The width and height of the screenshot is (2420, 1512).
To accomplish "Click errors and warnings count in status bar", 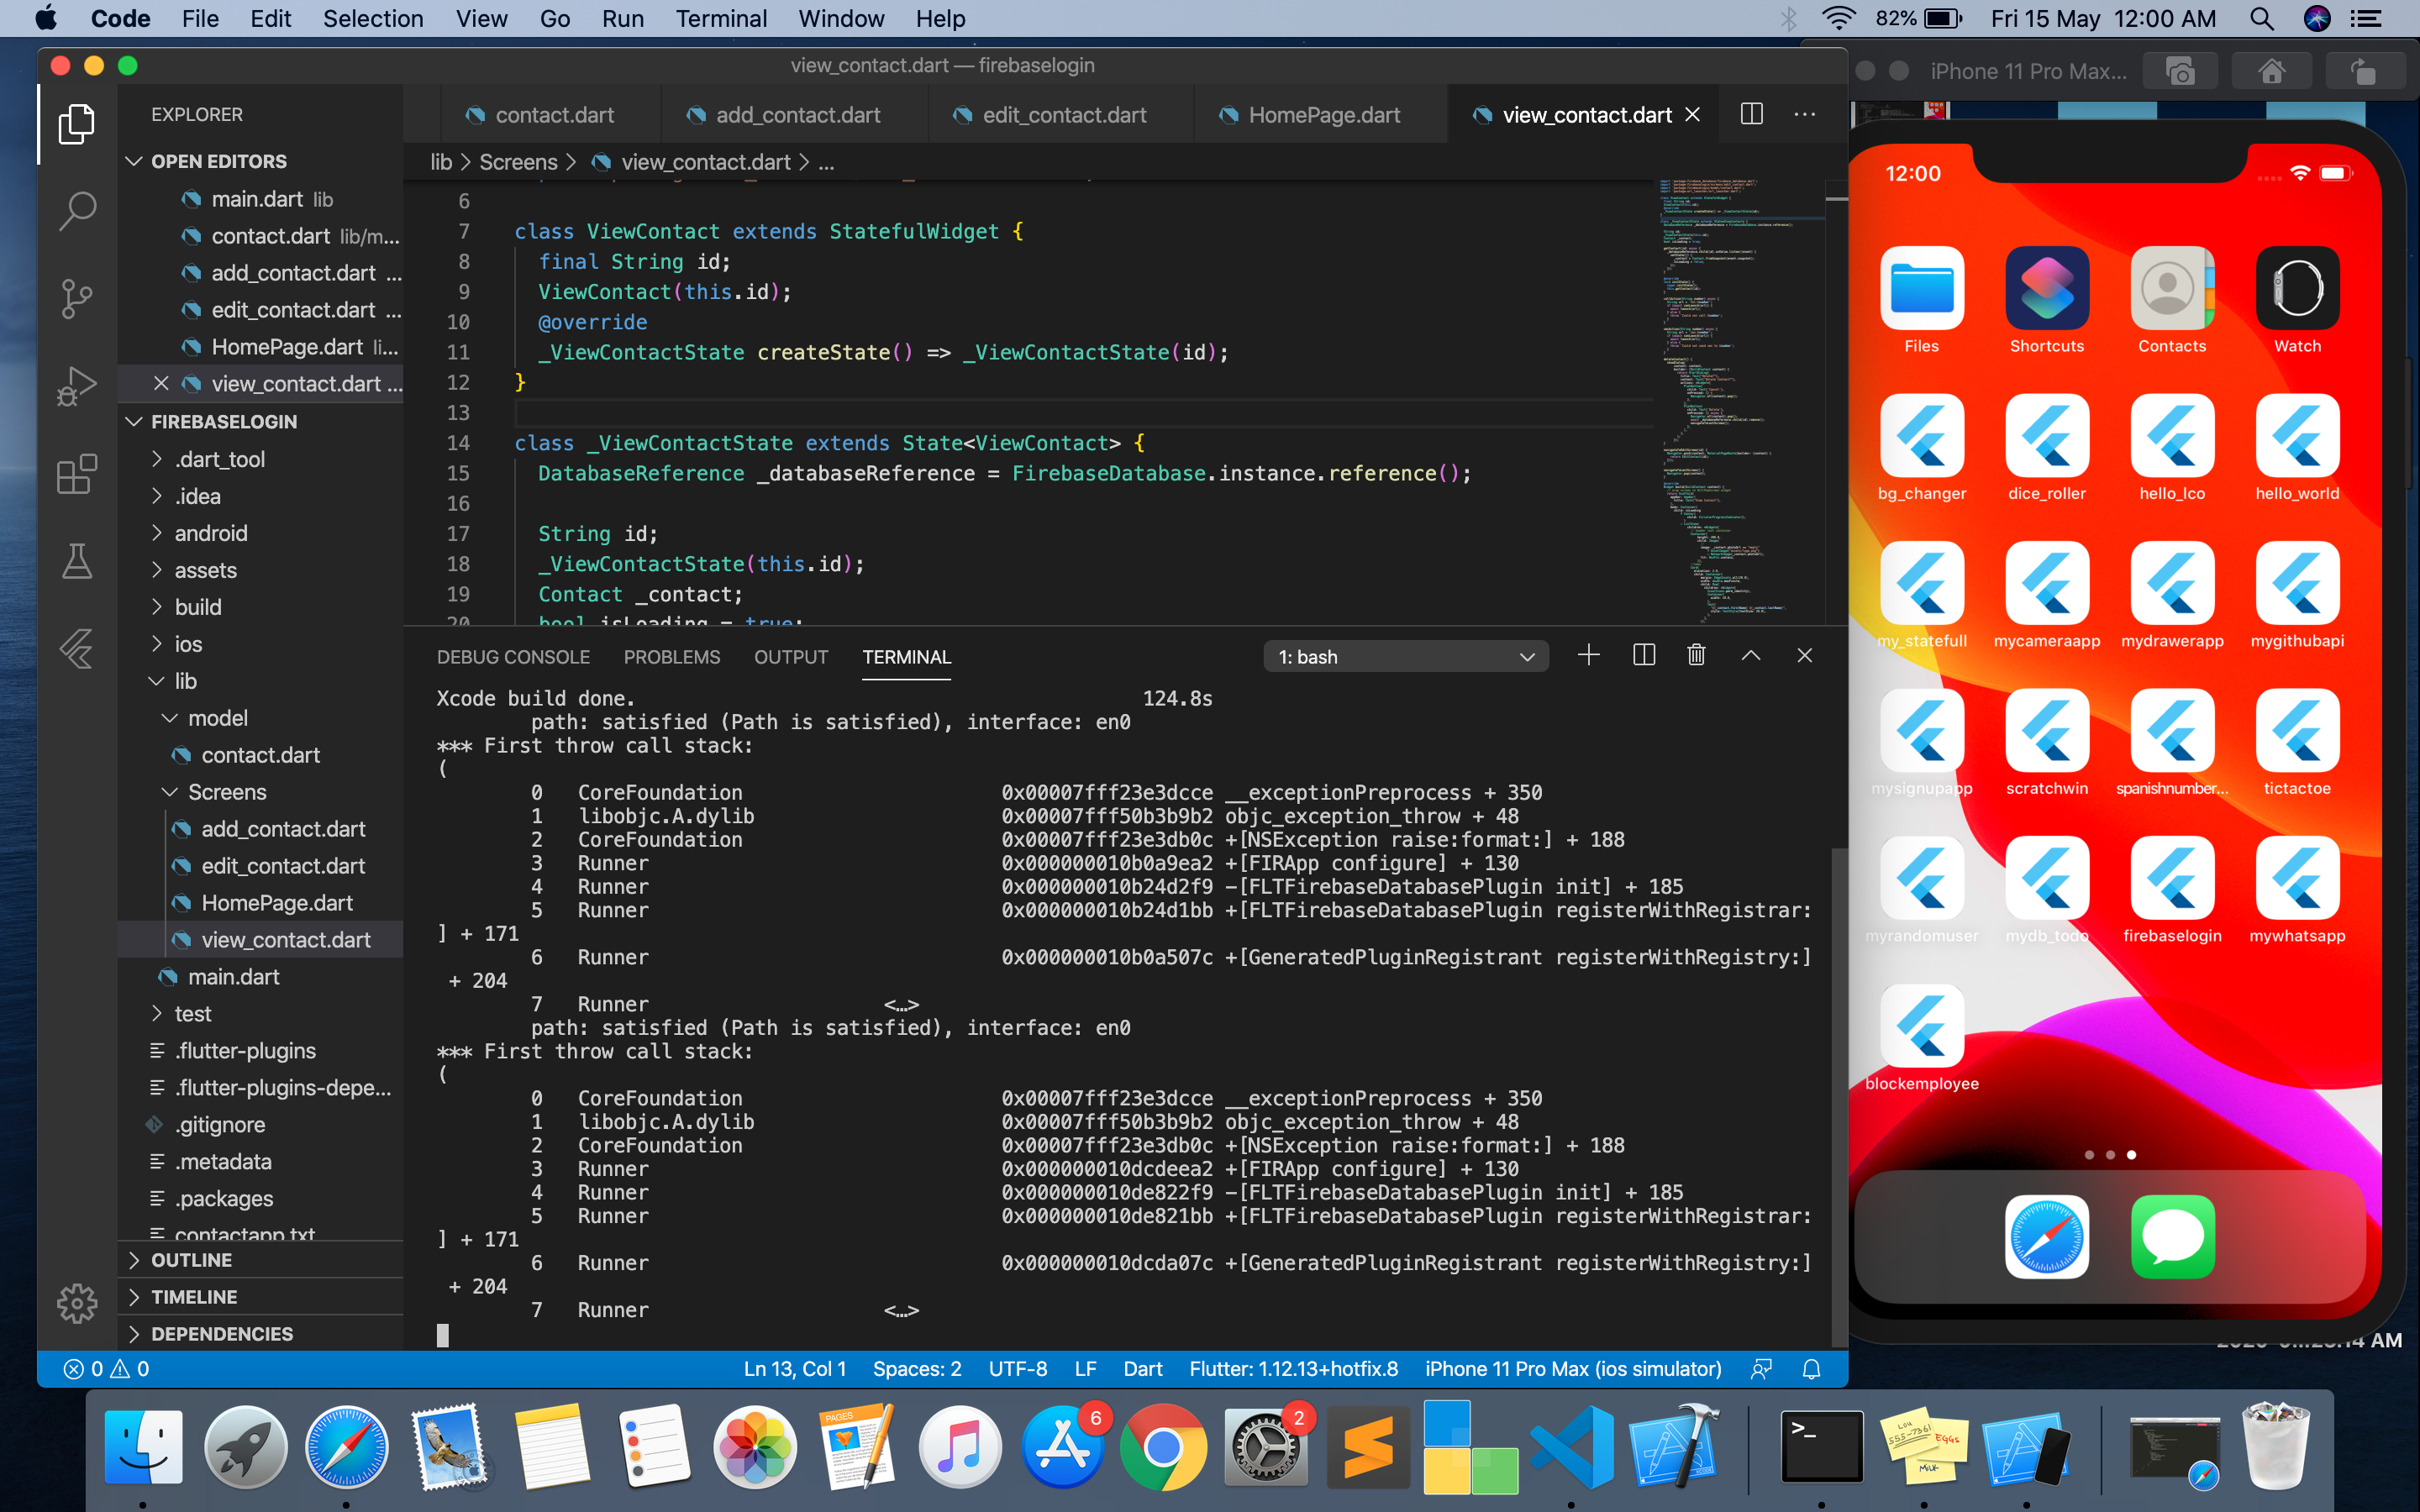I will (x=106, y=1369).
